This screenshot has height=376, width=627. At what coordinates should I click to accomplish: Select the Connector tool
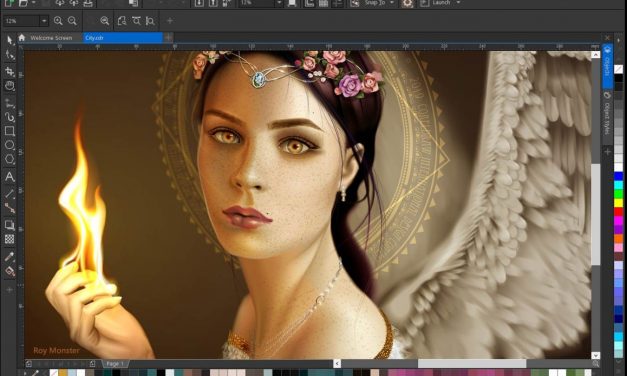(x=10, y=208)
